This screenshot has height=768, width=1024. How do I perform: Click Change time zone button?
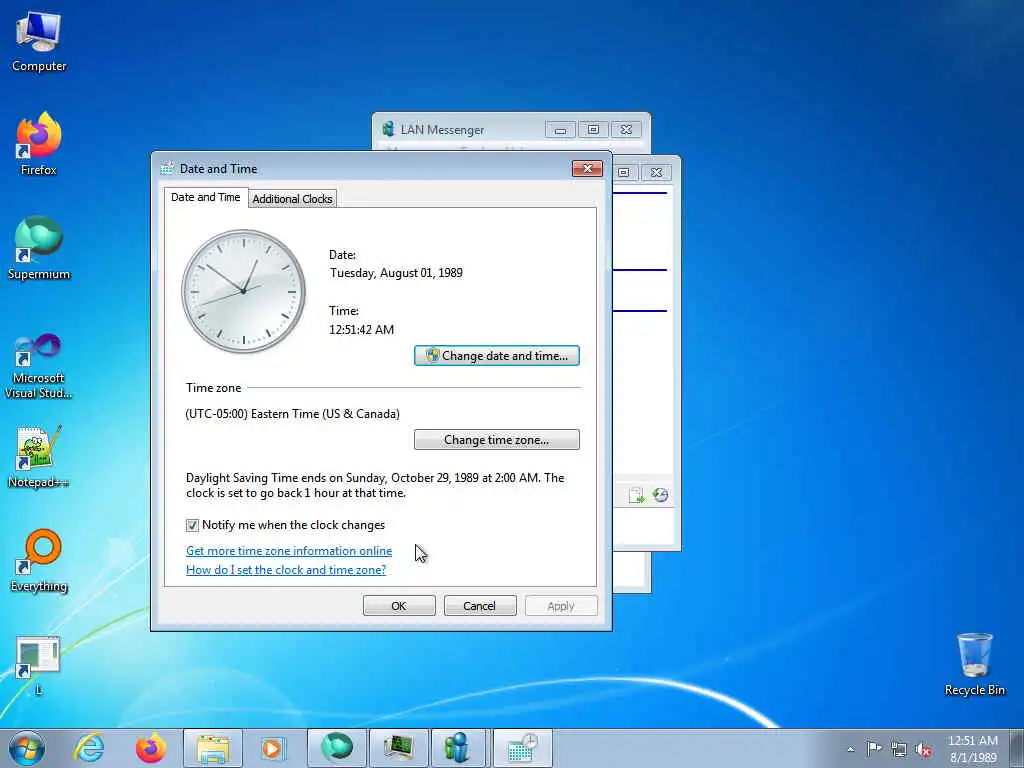point(496,440)
